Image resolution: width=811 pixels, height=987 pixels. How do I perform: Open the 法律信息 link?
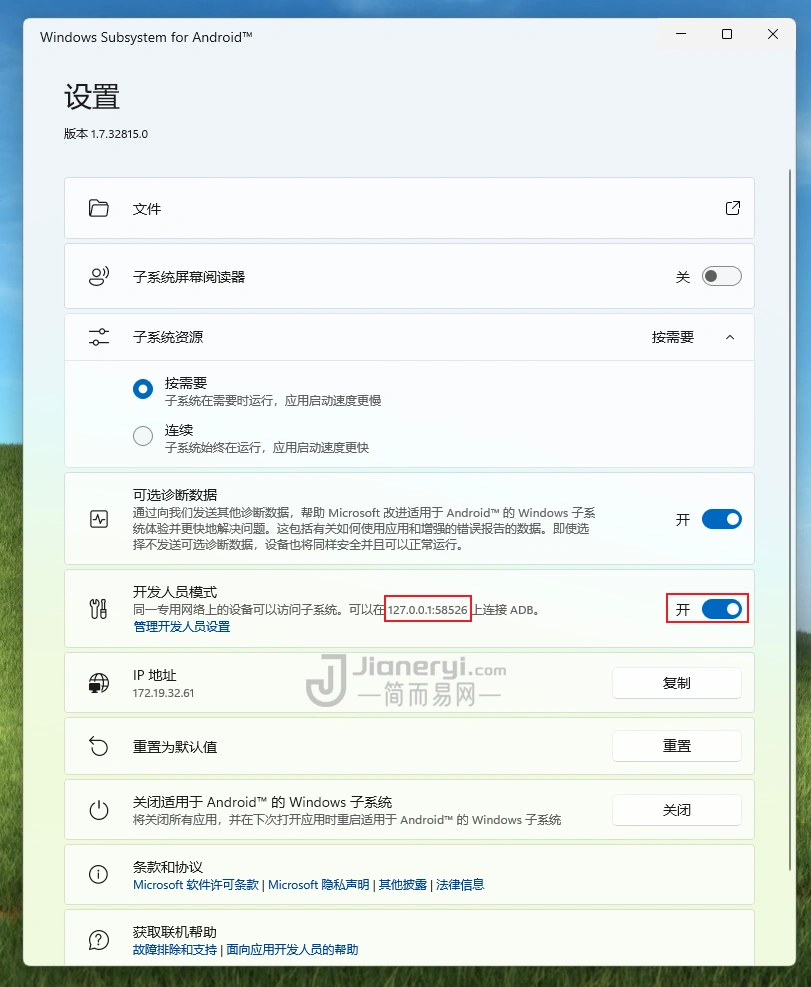(x=460, y=884)
